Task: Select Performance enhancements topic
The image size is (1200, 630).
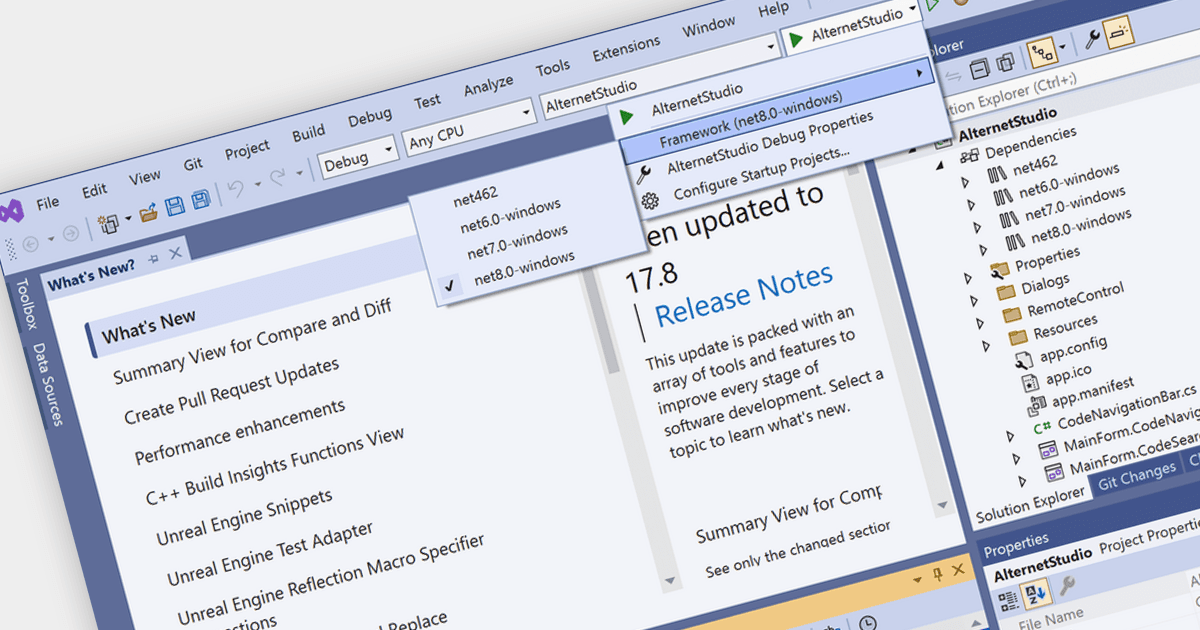Action: (240, 432)
